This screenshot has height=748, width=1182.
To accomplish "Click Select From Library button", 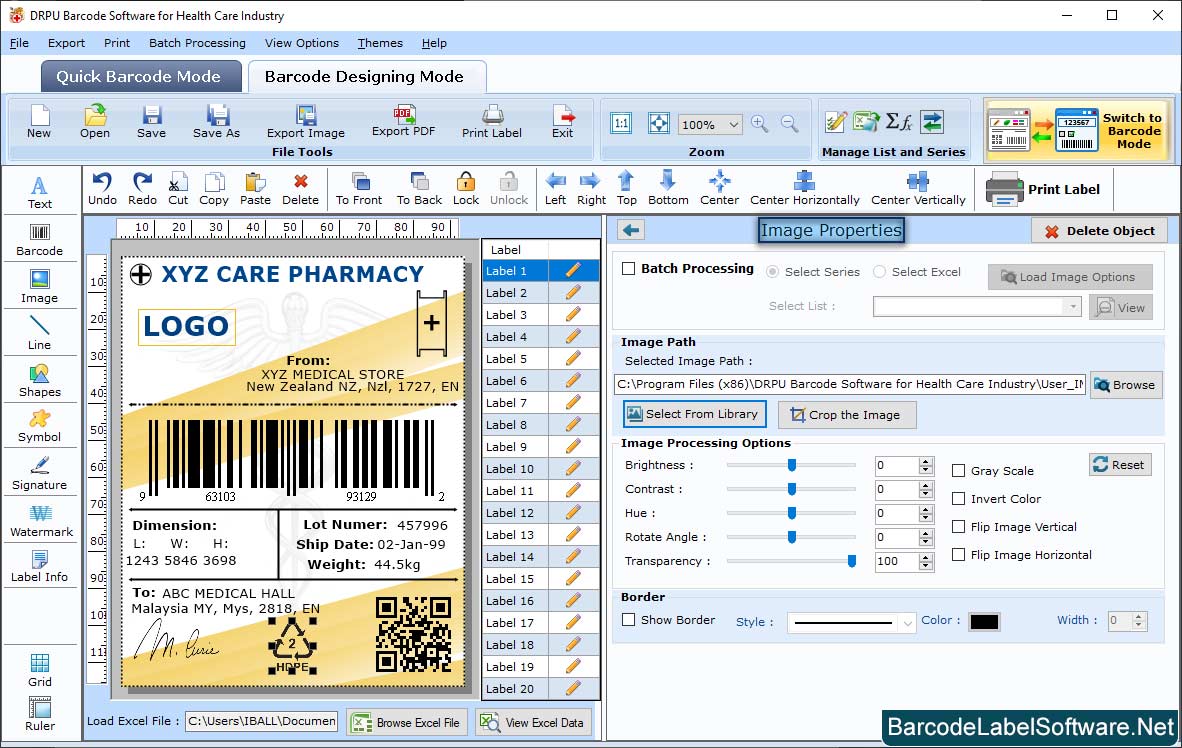I will pyautogui.click(x=694, y=414).
